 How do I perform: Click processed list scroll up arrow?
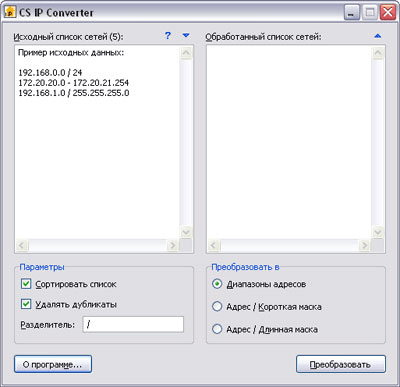(378, 53)
